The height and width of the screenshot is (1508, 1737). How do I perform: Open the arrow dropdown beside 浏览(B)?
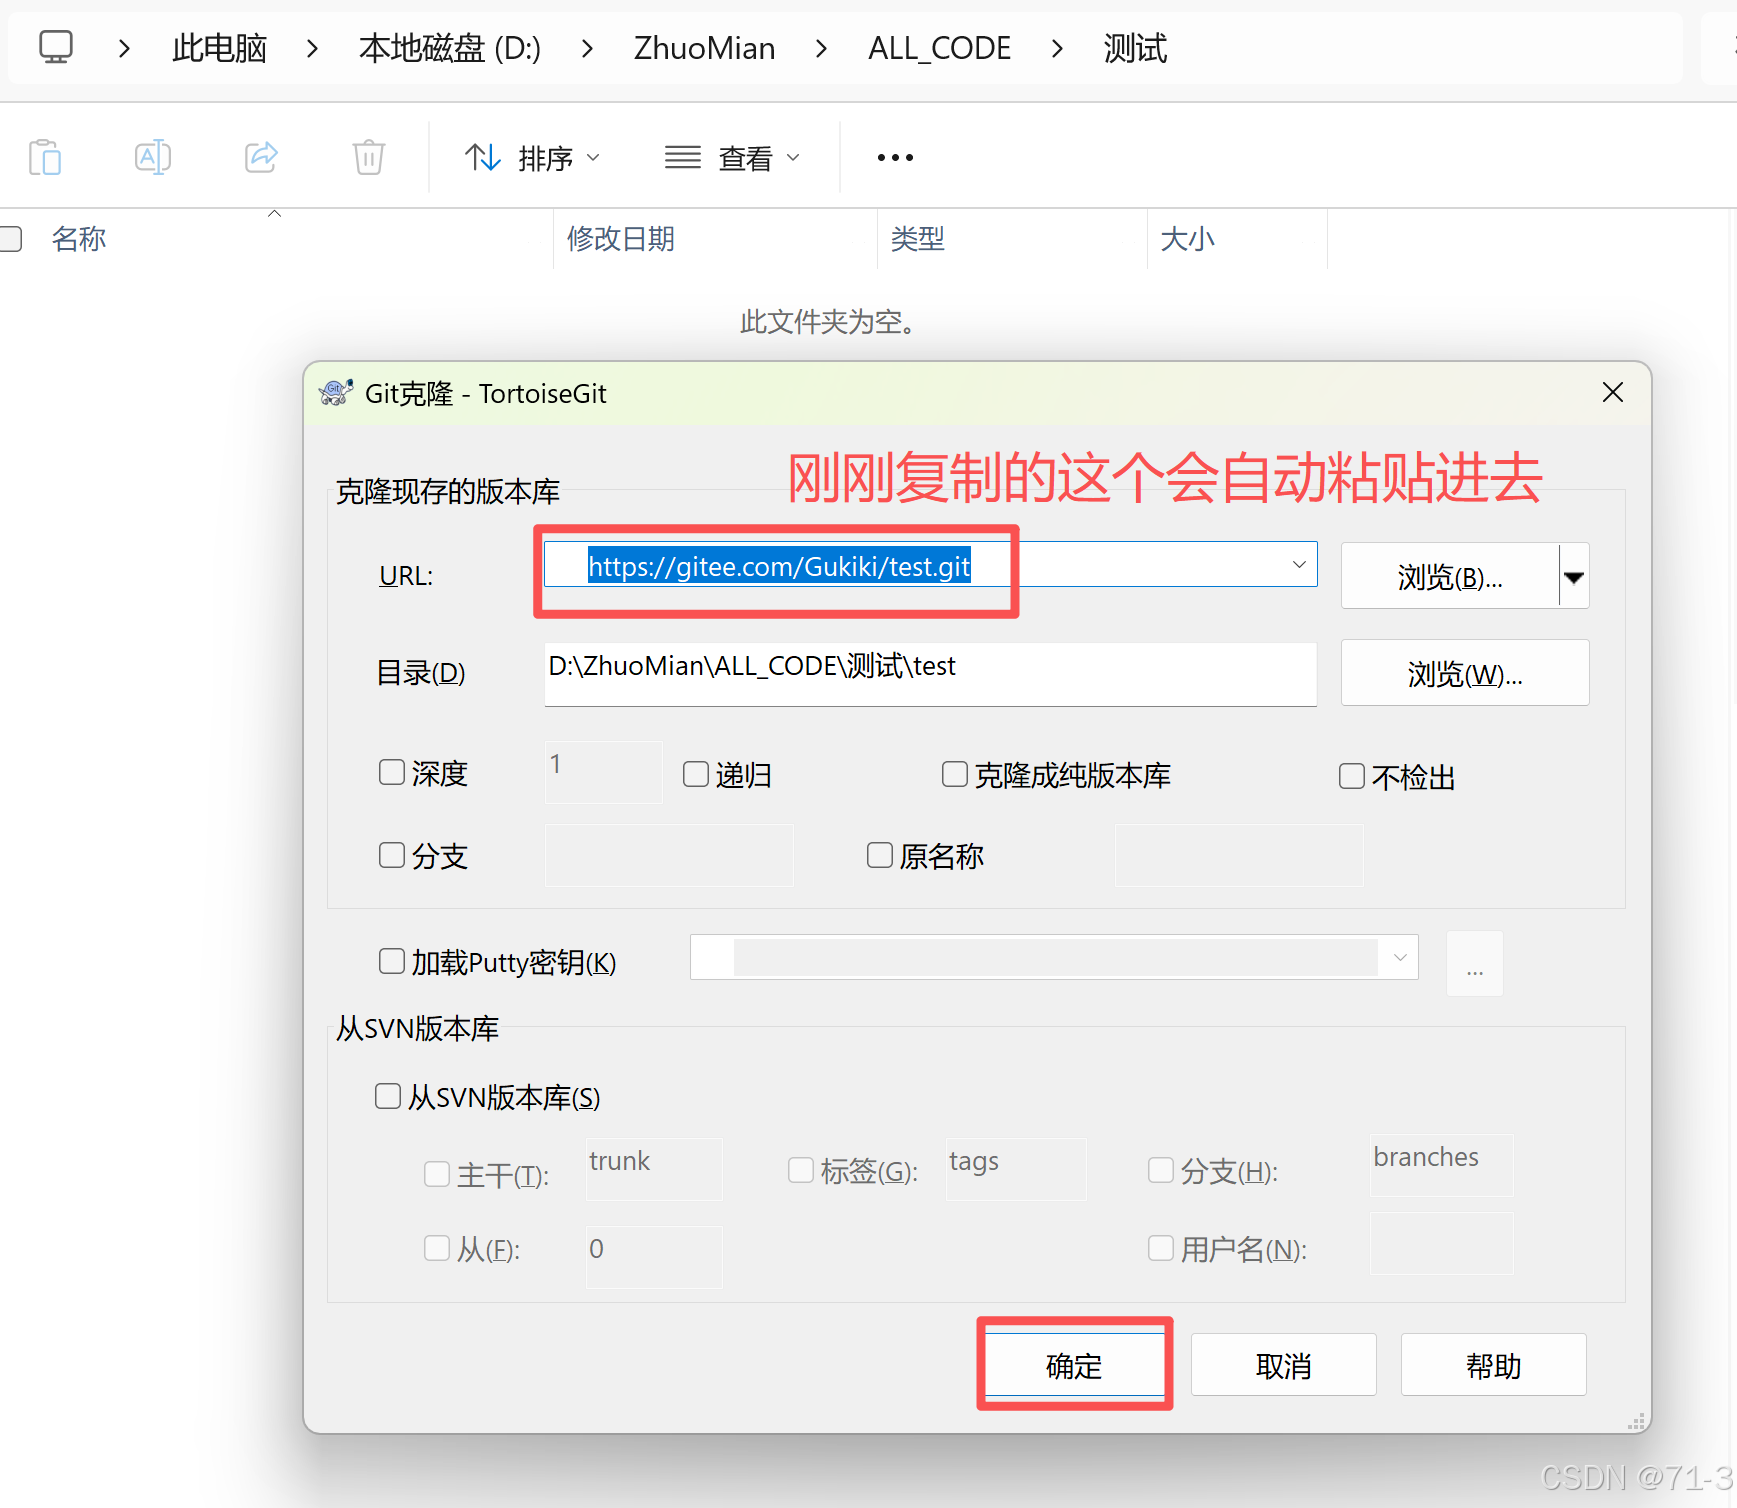[x=1574, y=576]
